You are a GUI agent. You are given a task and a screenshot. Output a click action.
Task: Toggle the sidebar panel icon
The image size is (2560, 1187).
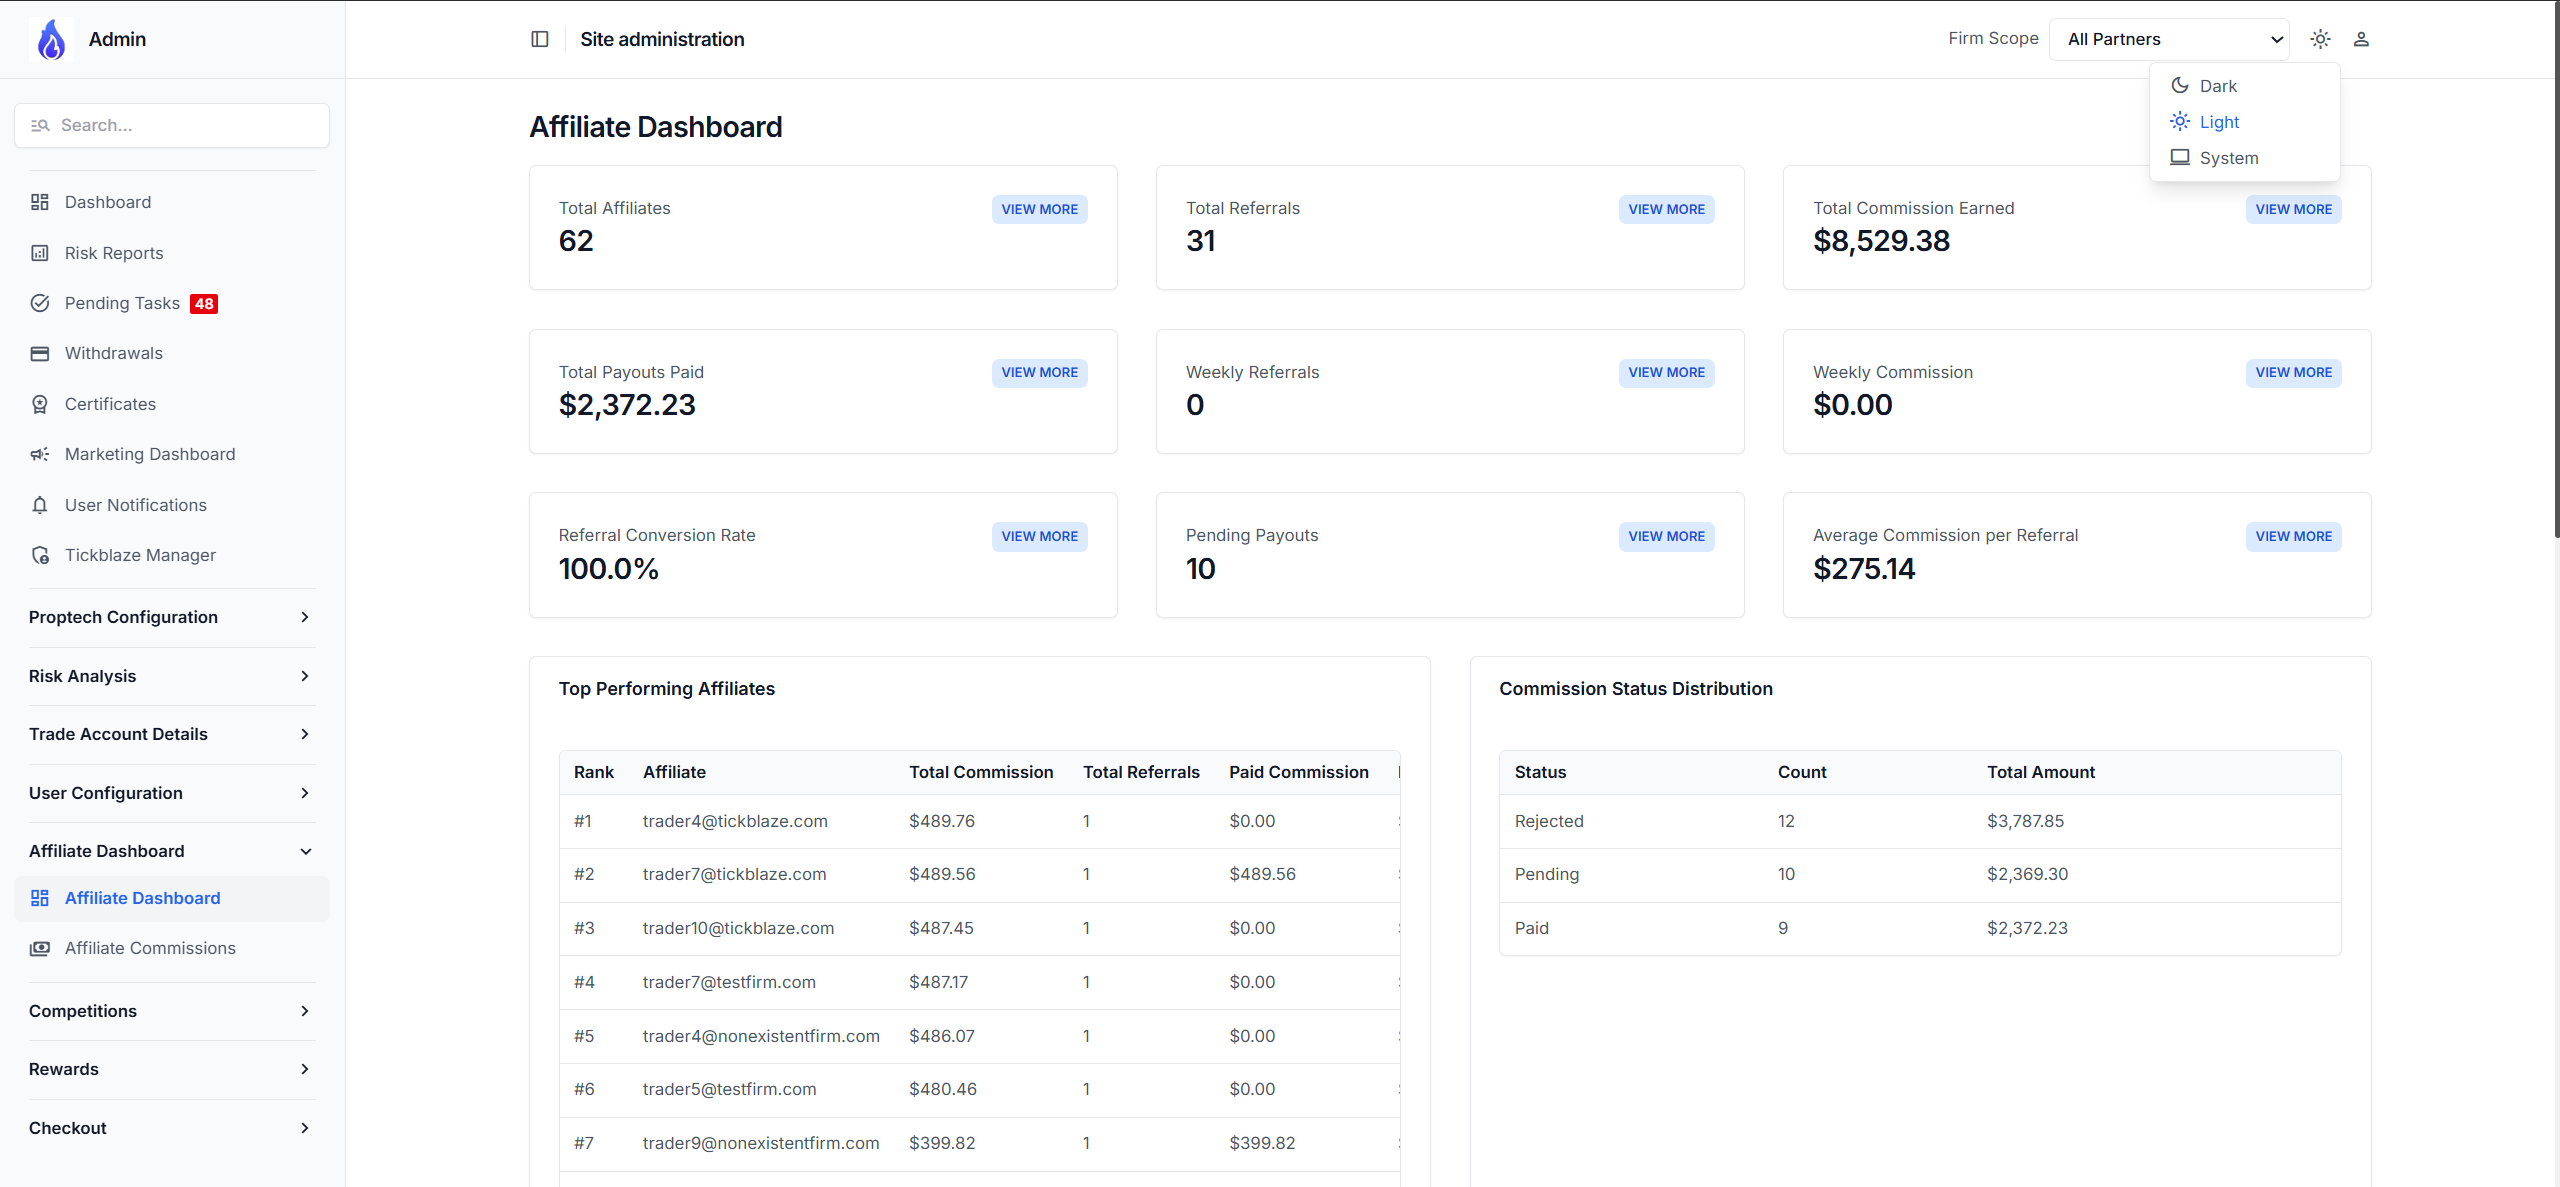click(540, 39)
